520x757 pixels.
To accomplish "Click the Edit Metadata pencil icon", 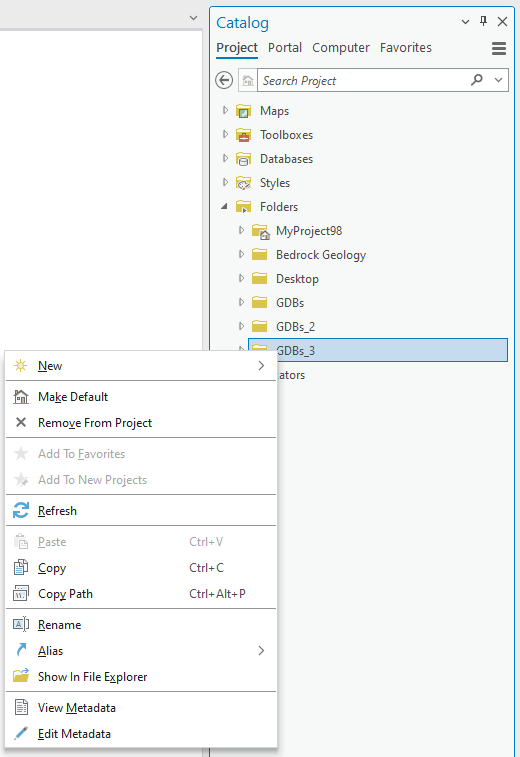I will 21,733.
